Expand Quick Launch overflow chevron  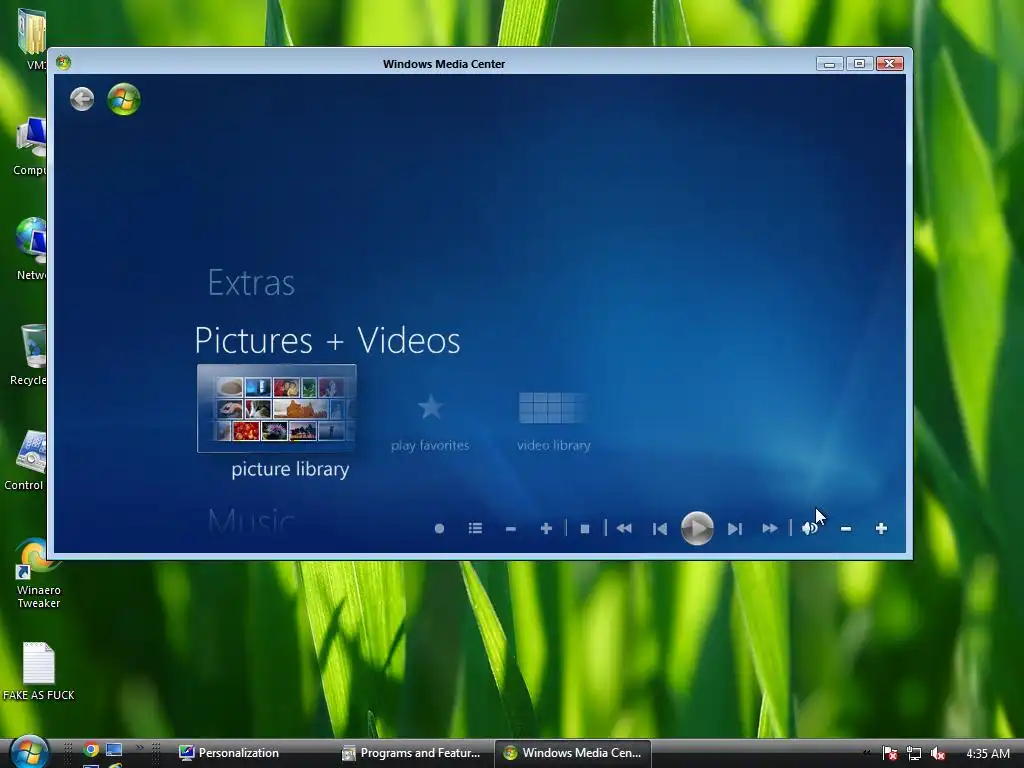pos(139,748)
